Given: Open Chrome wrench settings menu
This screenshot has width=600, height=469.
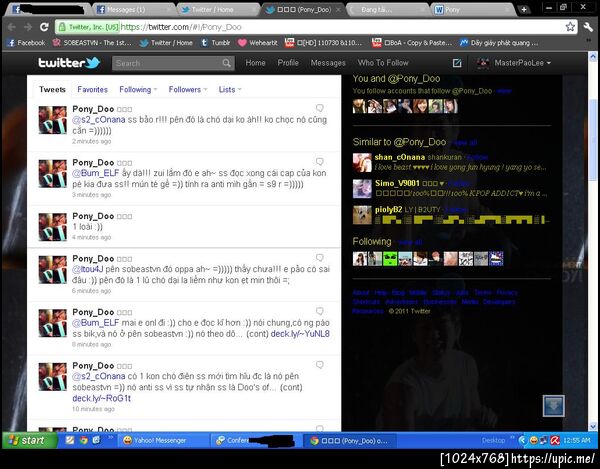Looking at the screenshot, I should coord(588,27).
